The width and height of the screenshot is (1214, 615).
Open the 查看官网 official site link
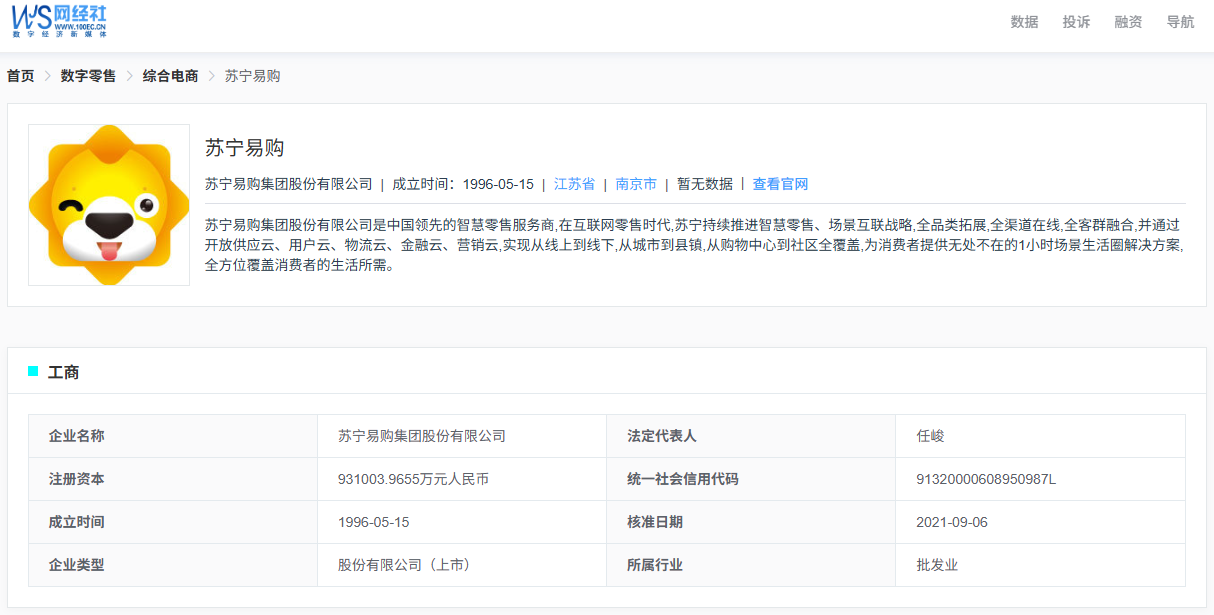780,184
